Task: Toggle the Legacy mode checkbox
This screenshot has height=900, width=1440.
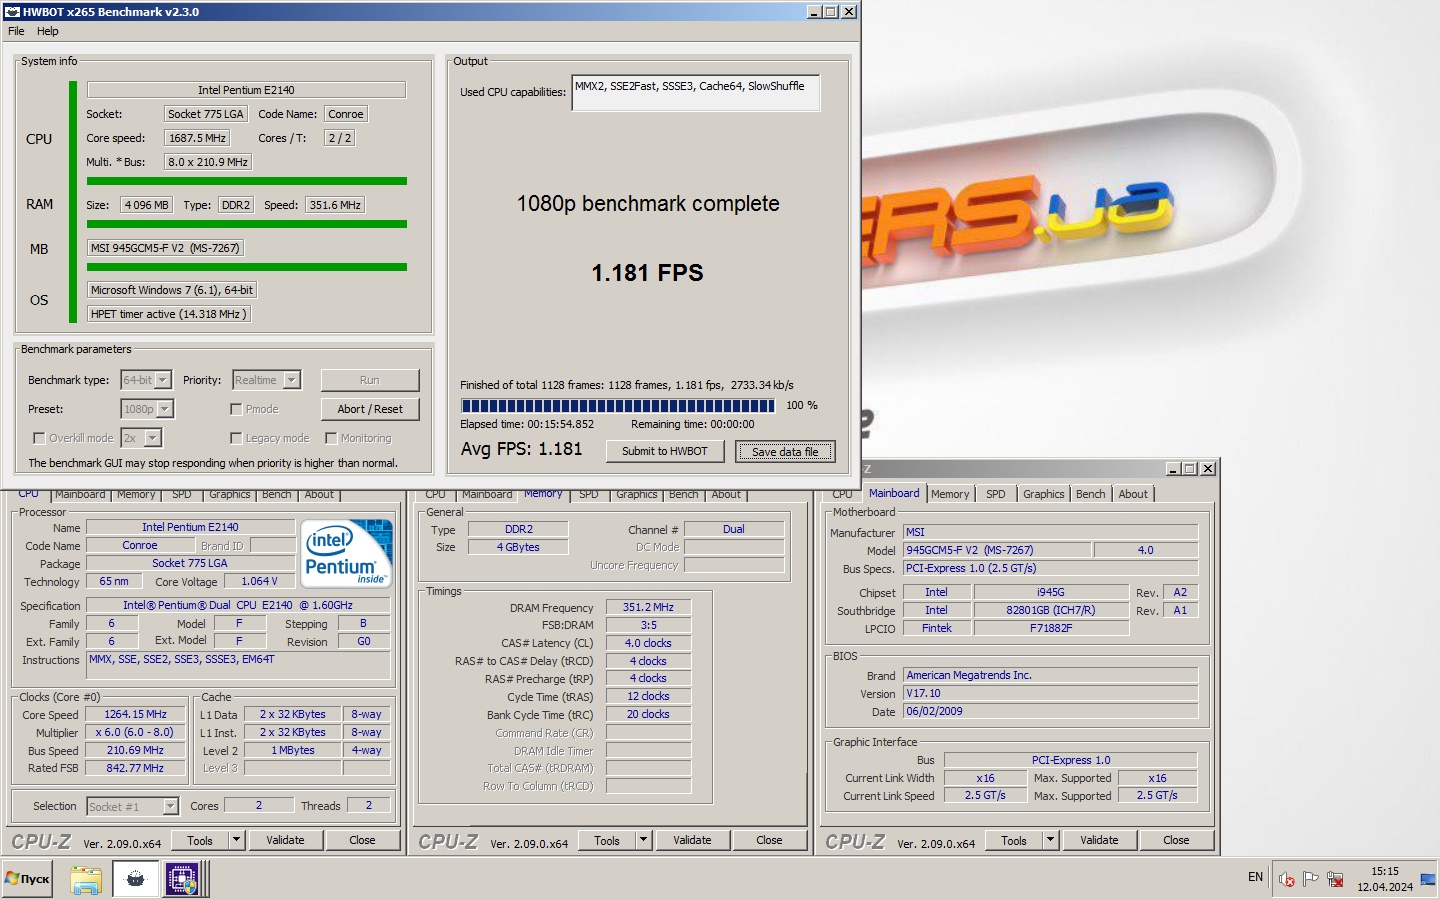Action: pyautogui.click(x=236, y=438)
